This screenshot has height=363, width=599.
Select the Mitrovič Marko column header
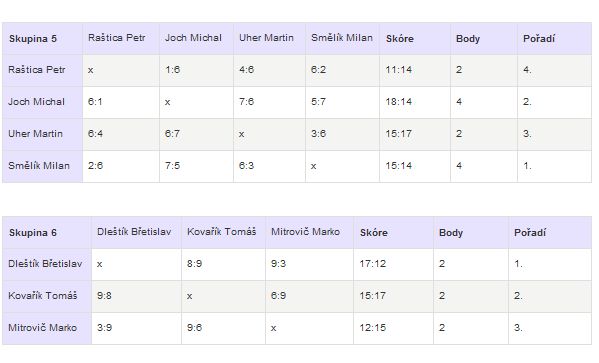click(x=309, y=233)
